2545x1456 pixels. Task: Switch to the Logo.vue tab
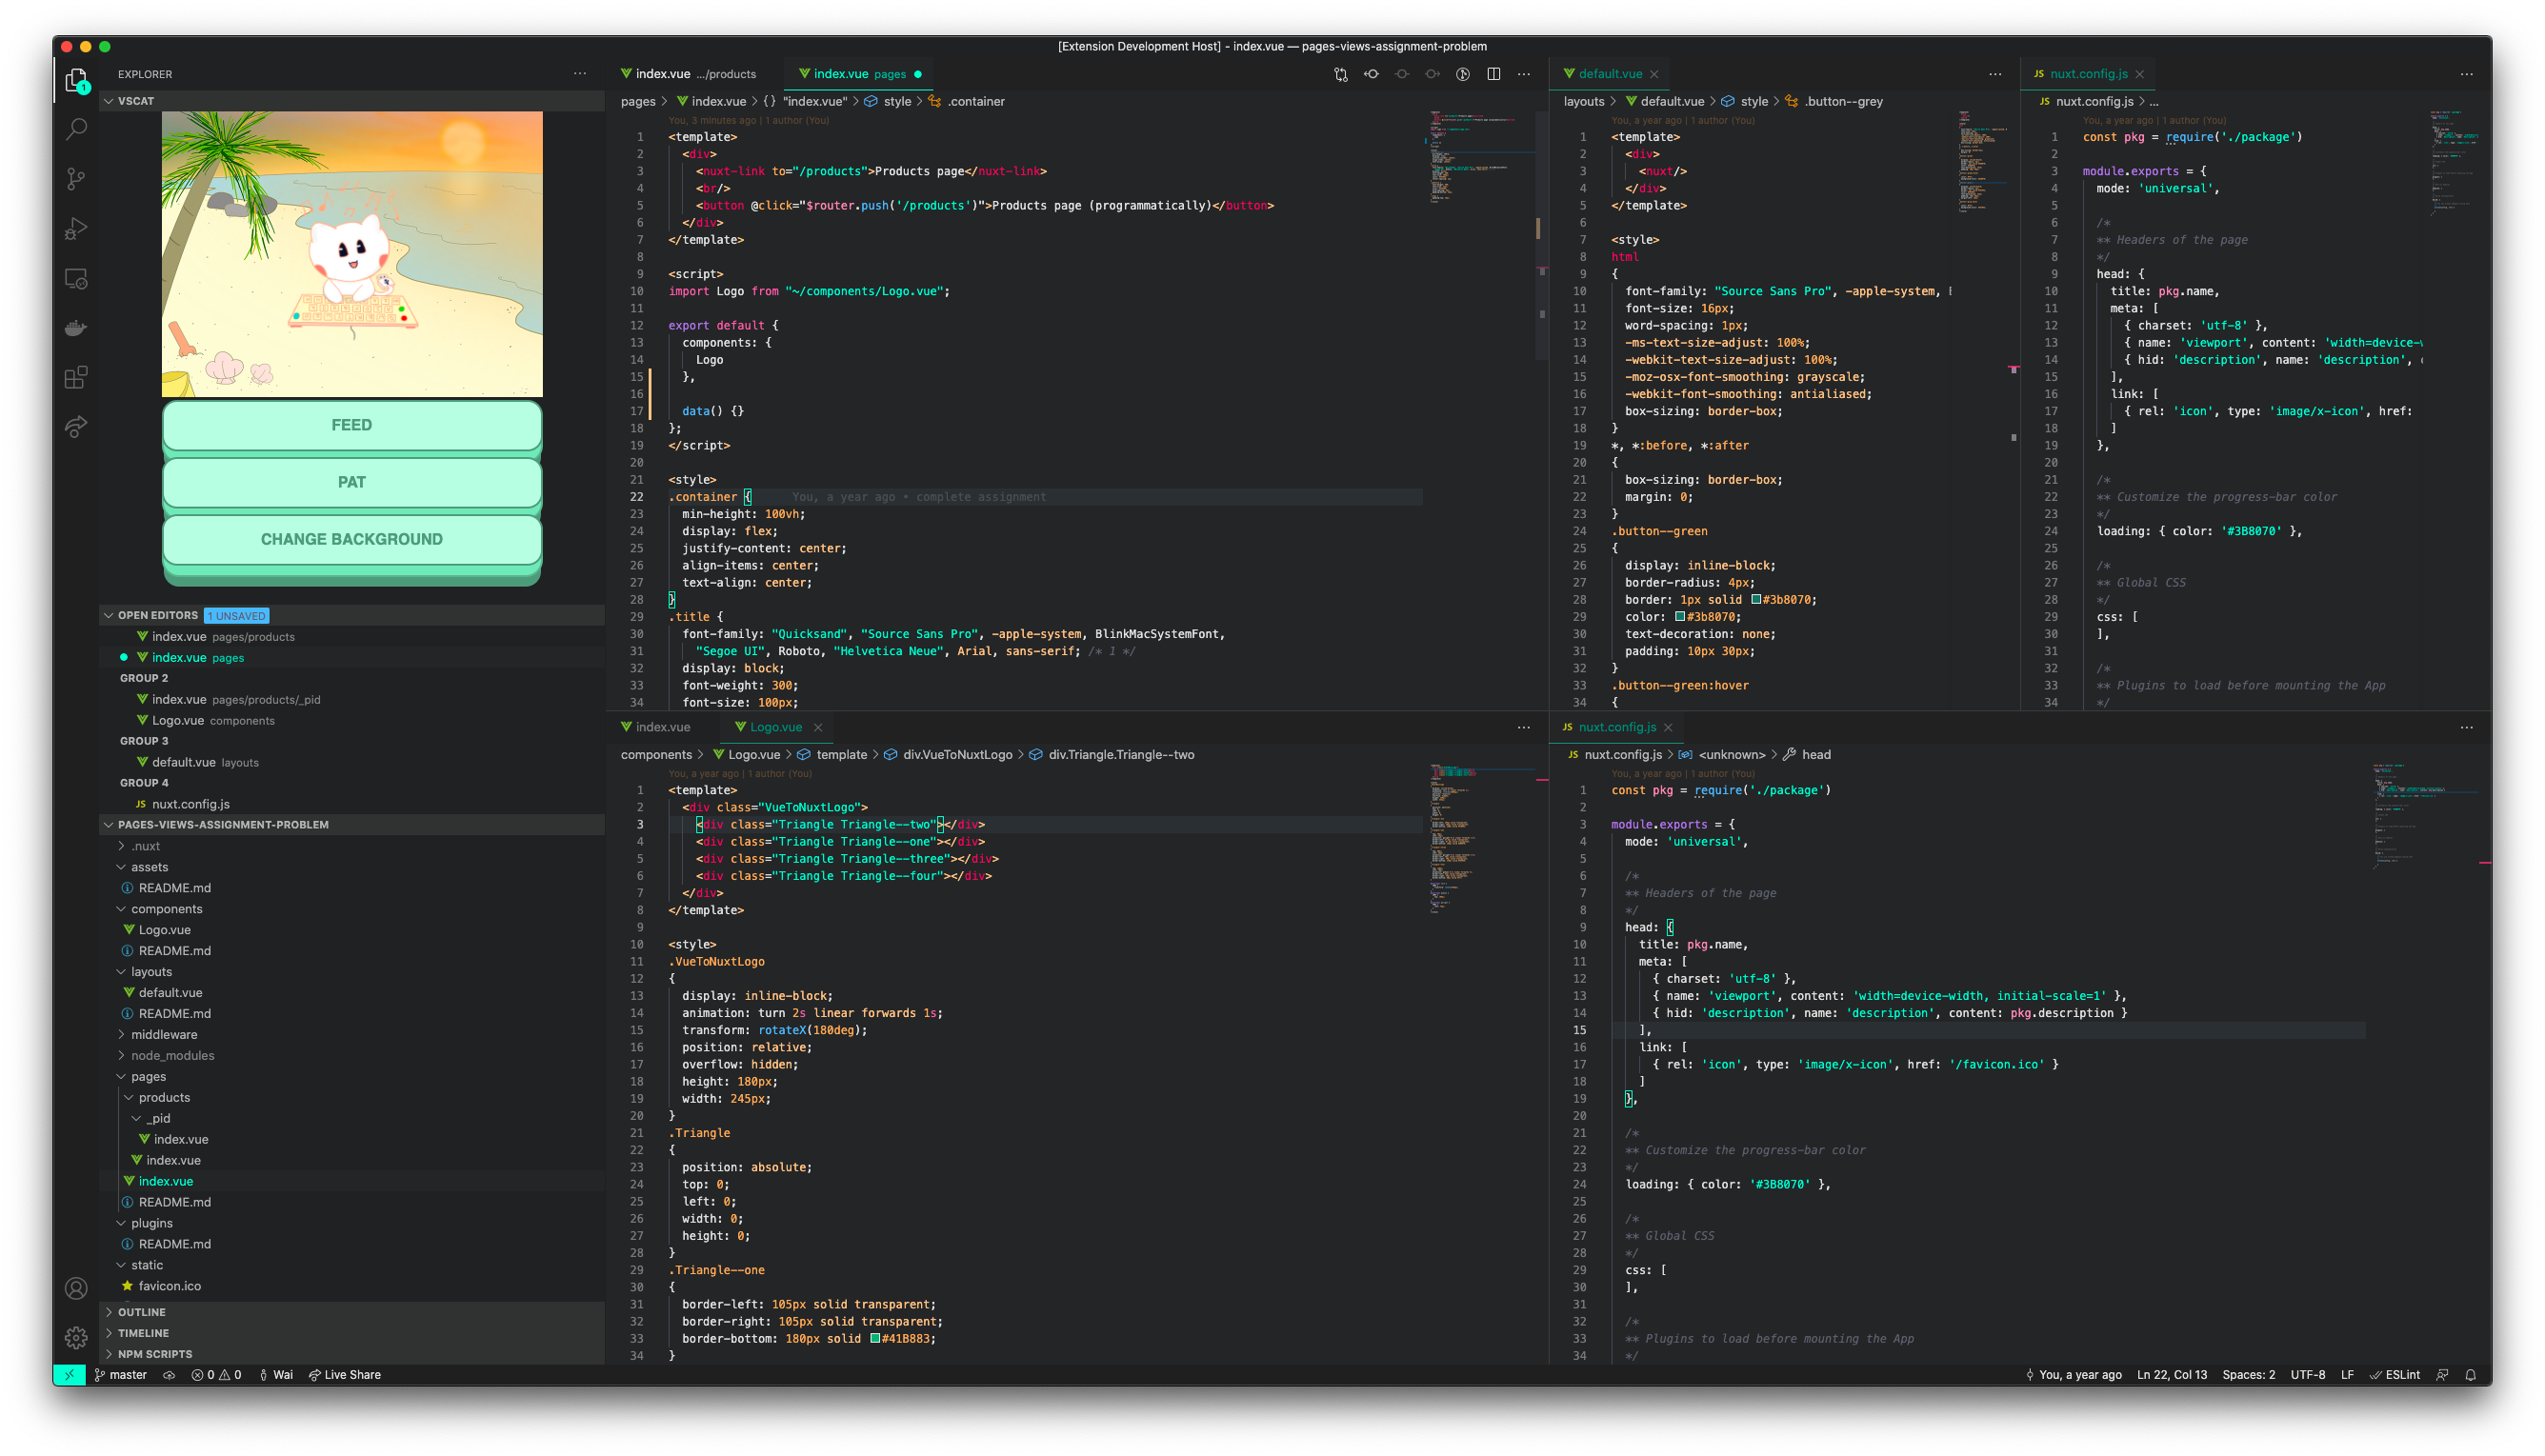(775, 727)
